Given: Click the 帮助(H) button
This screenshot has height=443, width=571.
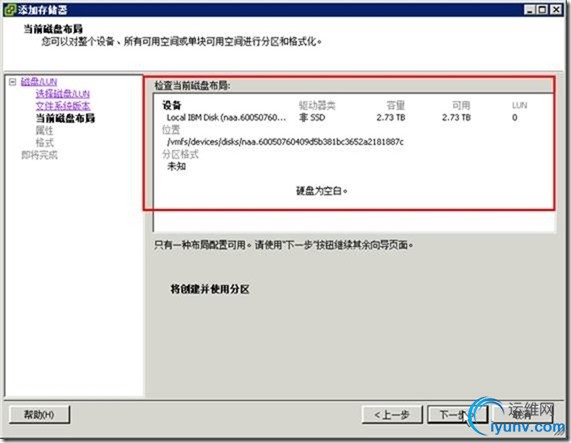Looking at the screenshot, I should pyautogui.click(x=39, y=414).
